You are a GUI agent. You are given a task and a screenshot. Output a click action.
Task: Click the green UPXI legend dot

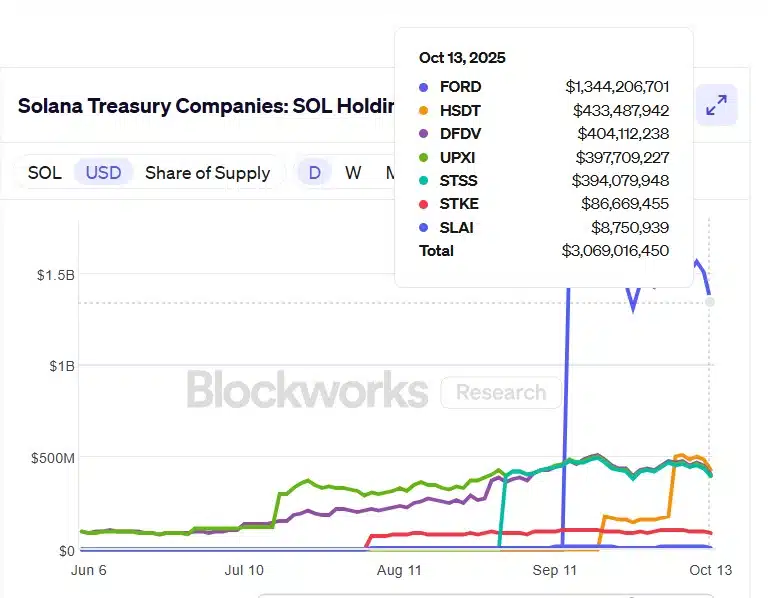point(424,157)
